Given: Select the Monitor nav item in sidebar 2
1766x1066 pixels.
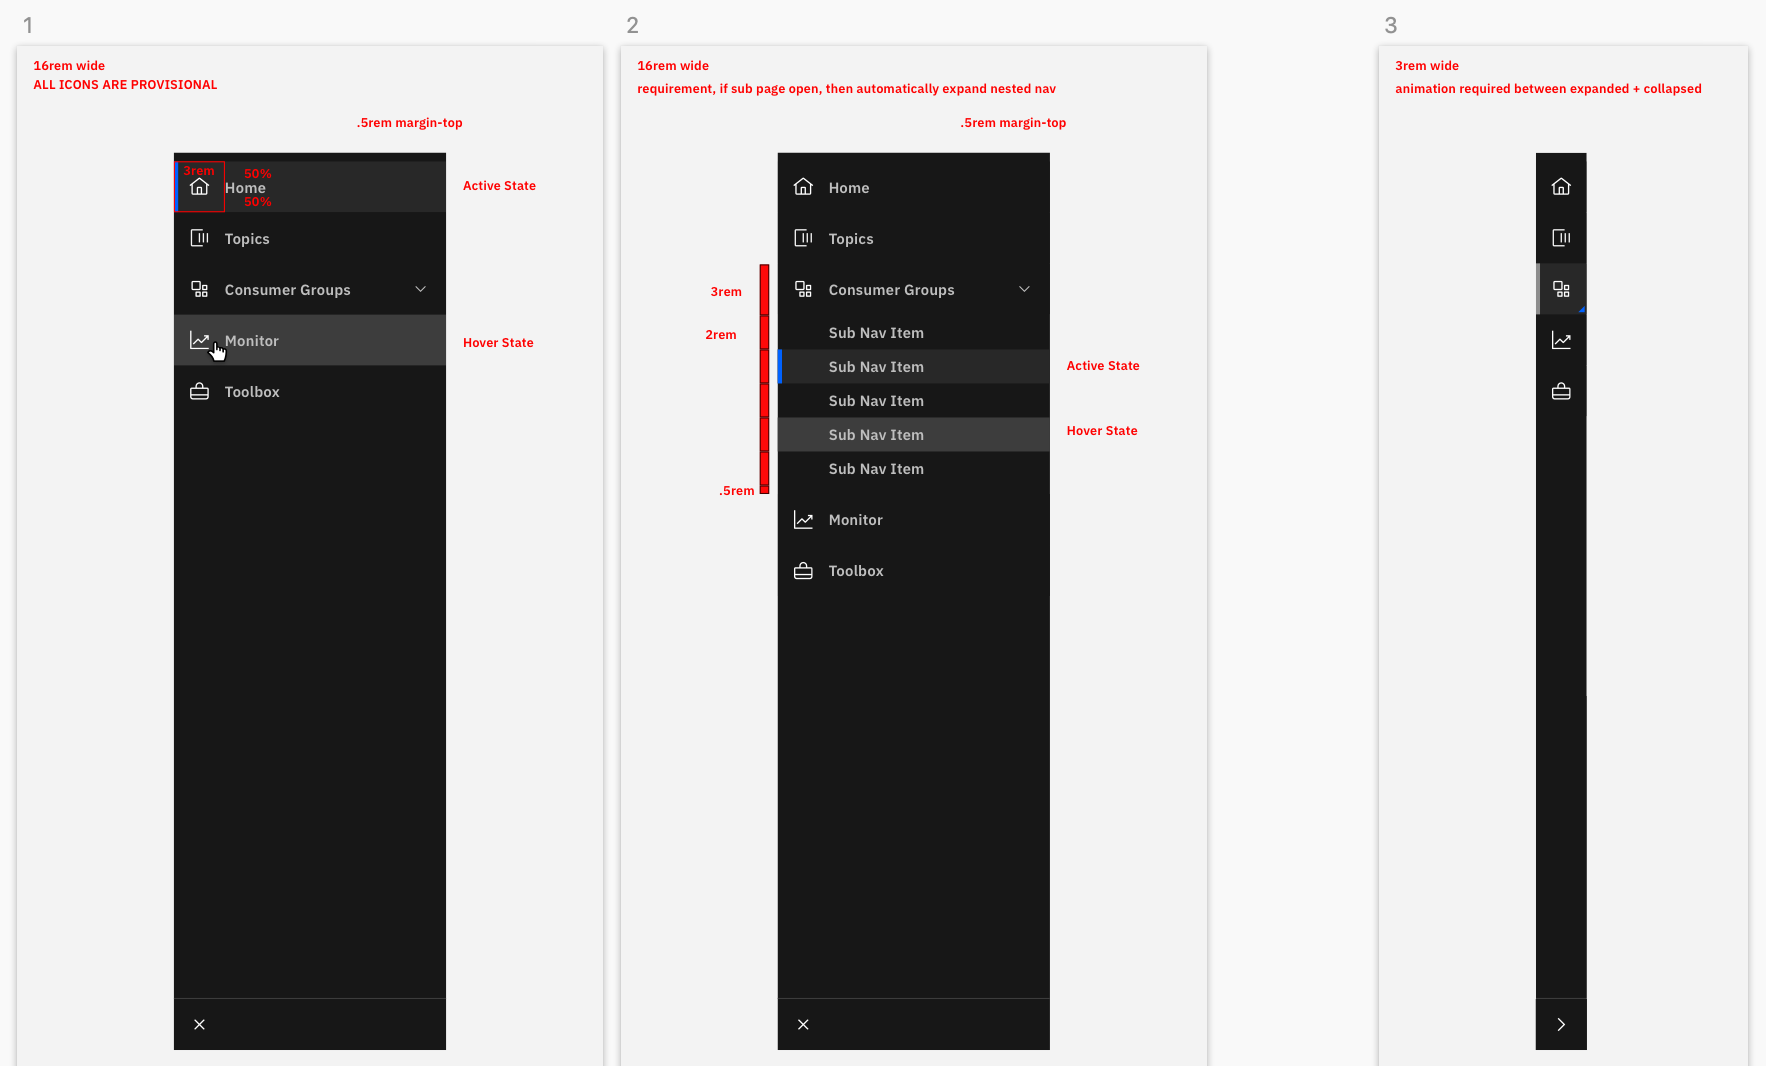Looking at the screenshot, I should (855, 519).
